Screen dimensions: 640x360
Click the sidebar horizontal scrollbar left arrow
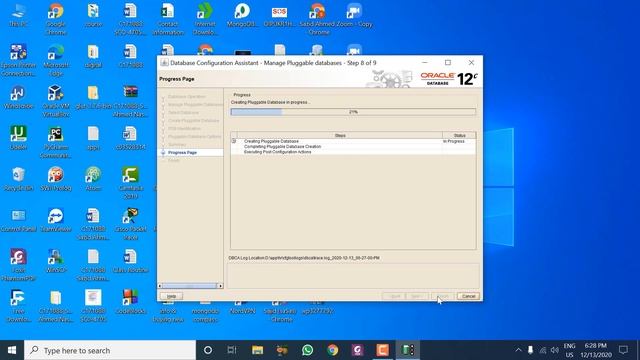click(160, 286)
